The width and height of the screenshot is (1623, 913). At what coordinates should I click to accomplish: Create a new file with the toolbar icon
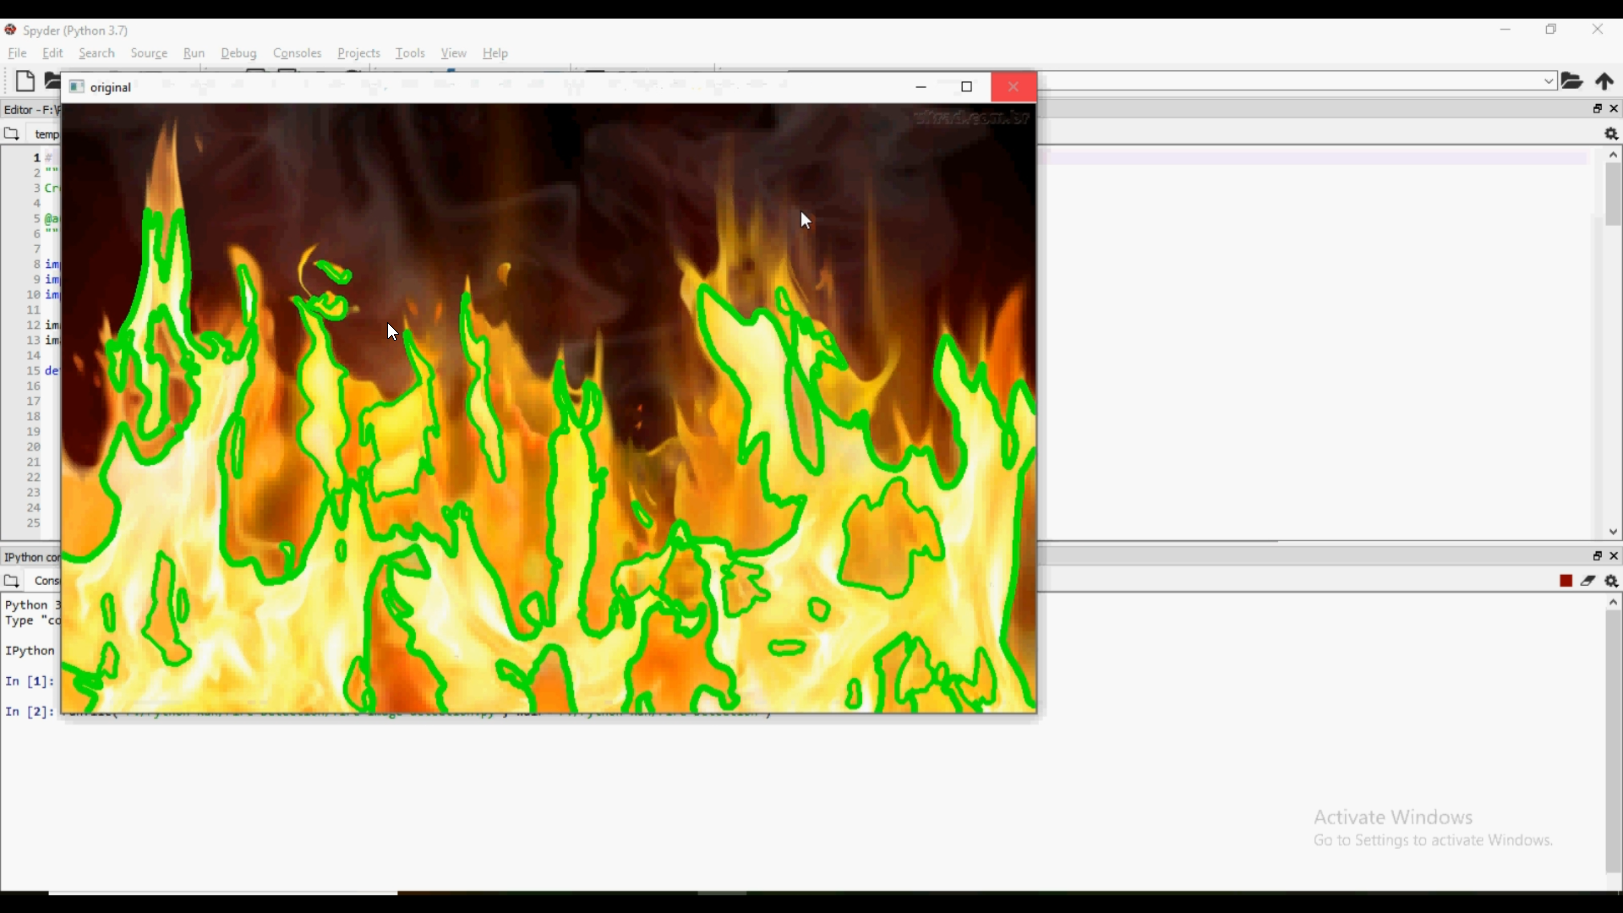point(25,81)
